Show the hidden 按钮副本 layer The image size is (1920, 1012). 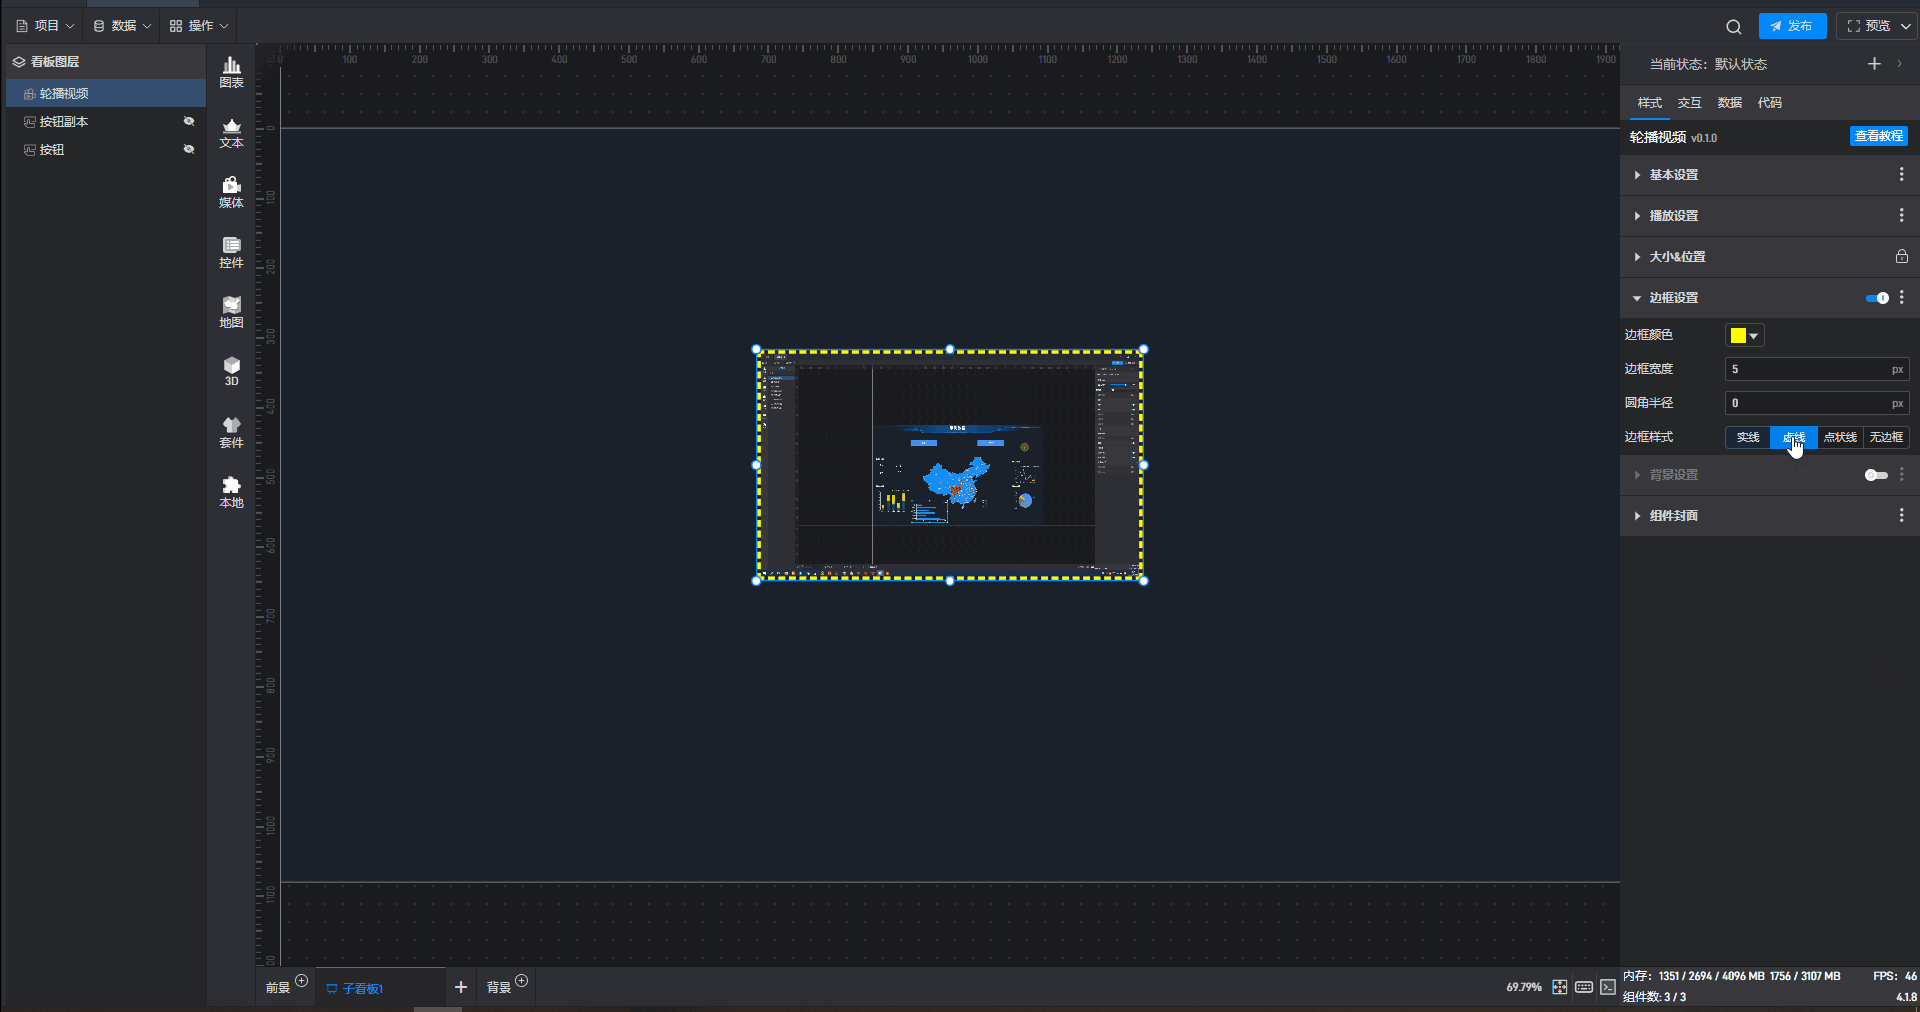click(188, 121)
